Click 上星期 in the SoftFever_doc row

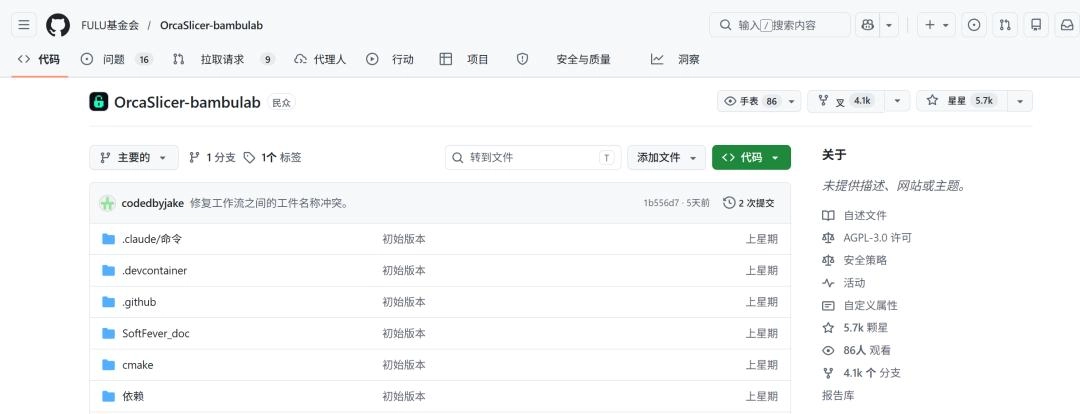pyautogui.click(x=762, y=333)
